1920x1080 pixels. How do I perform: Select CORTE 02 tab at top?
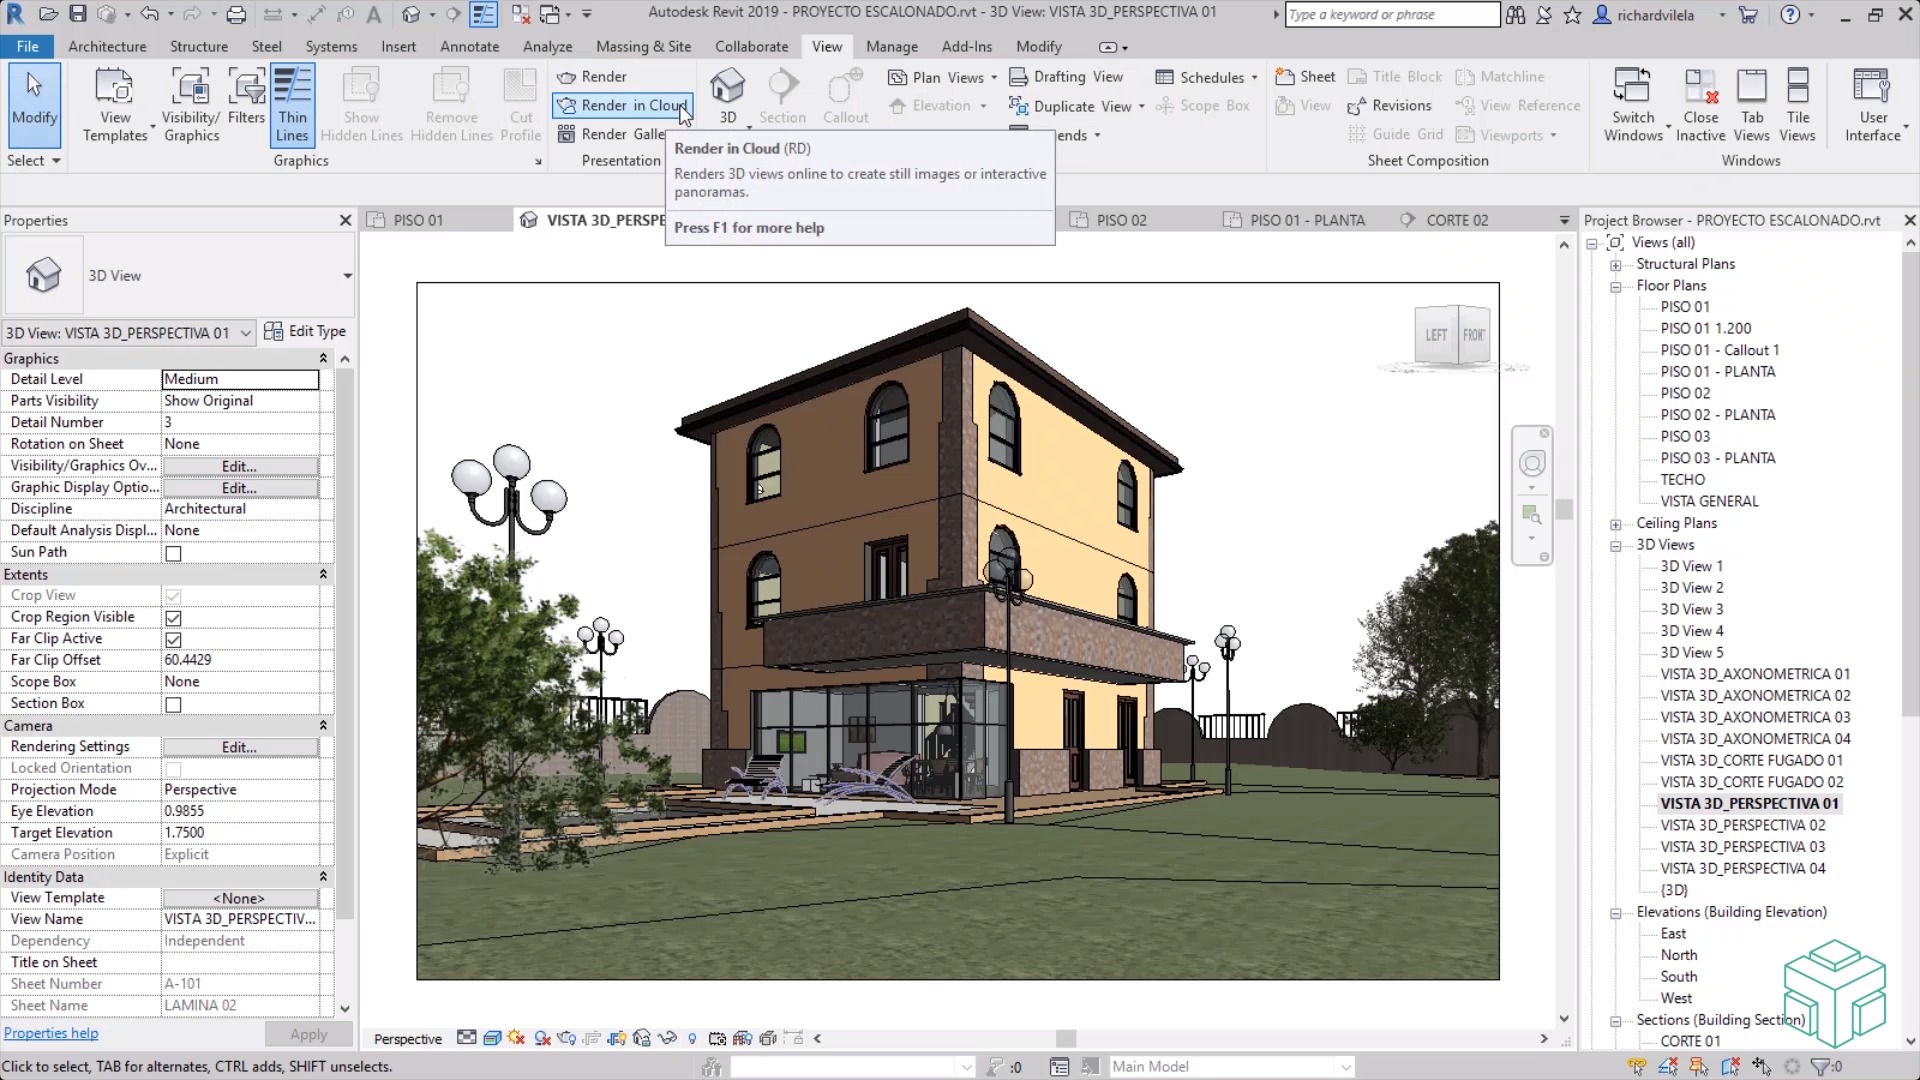click(x=1457, y=220)
